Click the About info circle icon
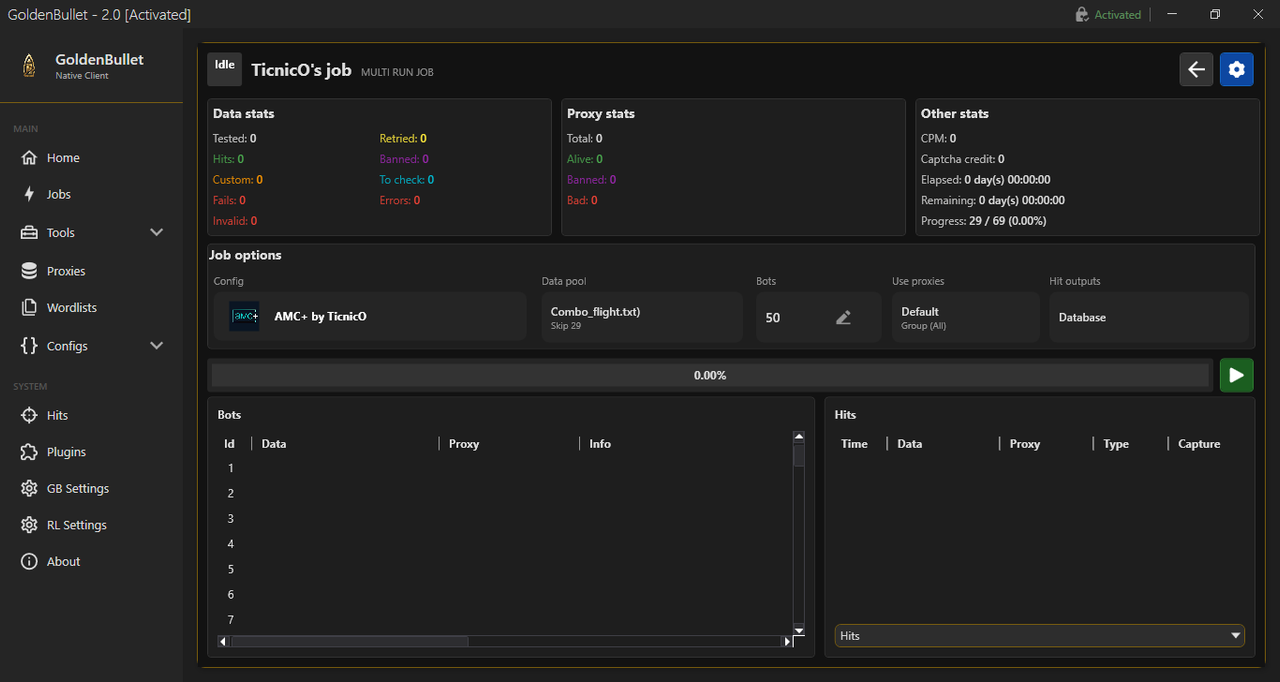Viewport: 1280px width, 682px height. (29, 562)
